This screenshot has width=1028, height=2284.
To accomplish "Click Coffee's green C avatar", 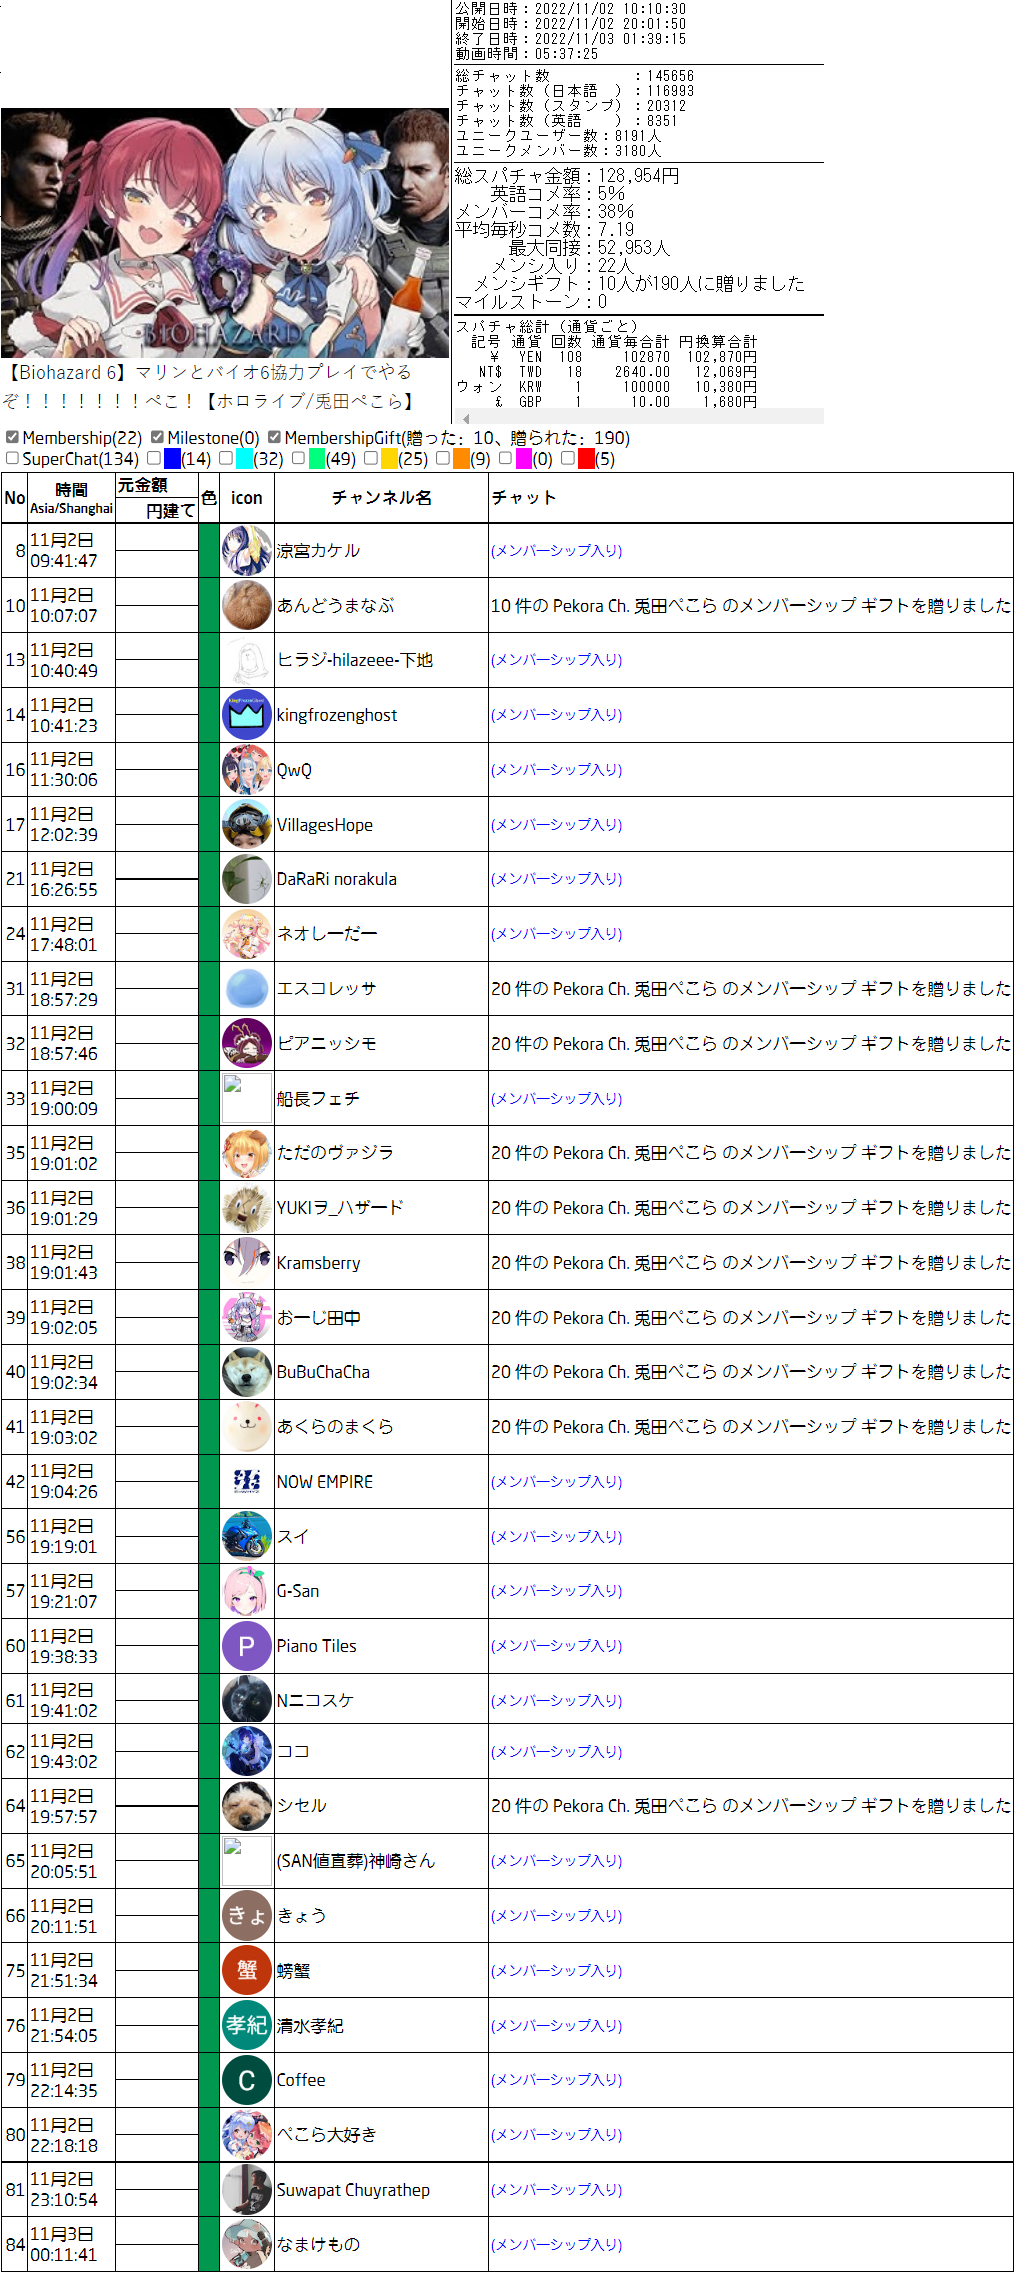I will point(247,2080).
